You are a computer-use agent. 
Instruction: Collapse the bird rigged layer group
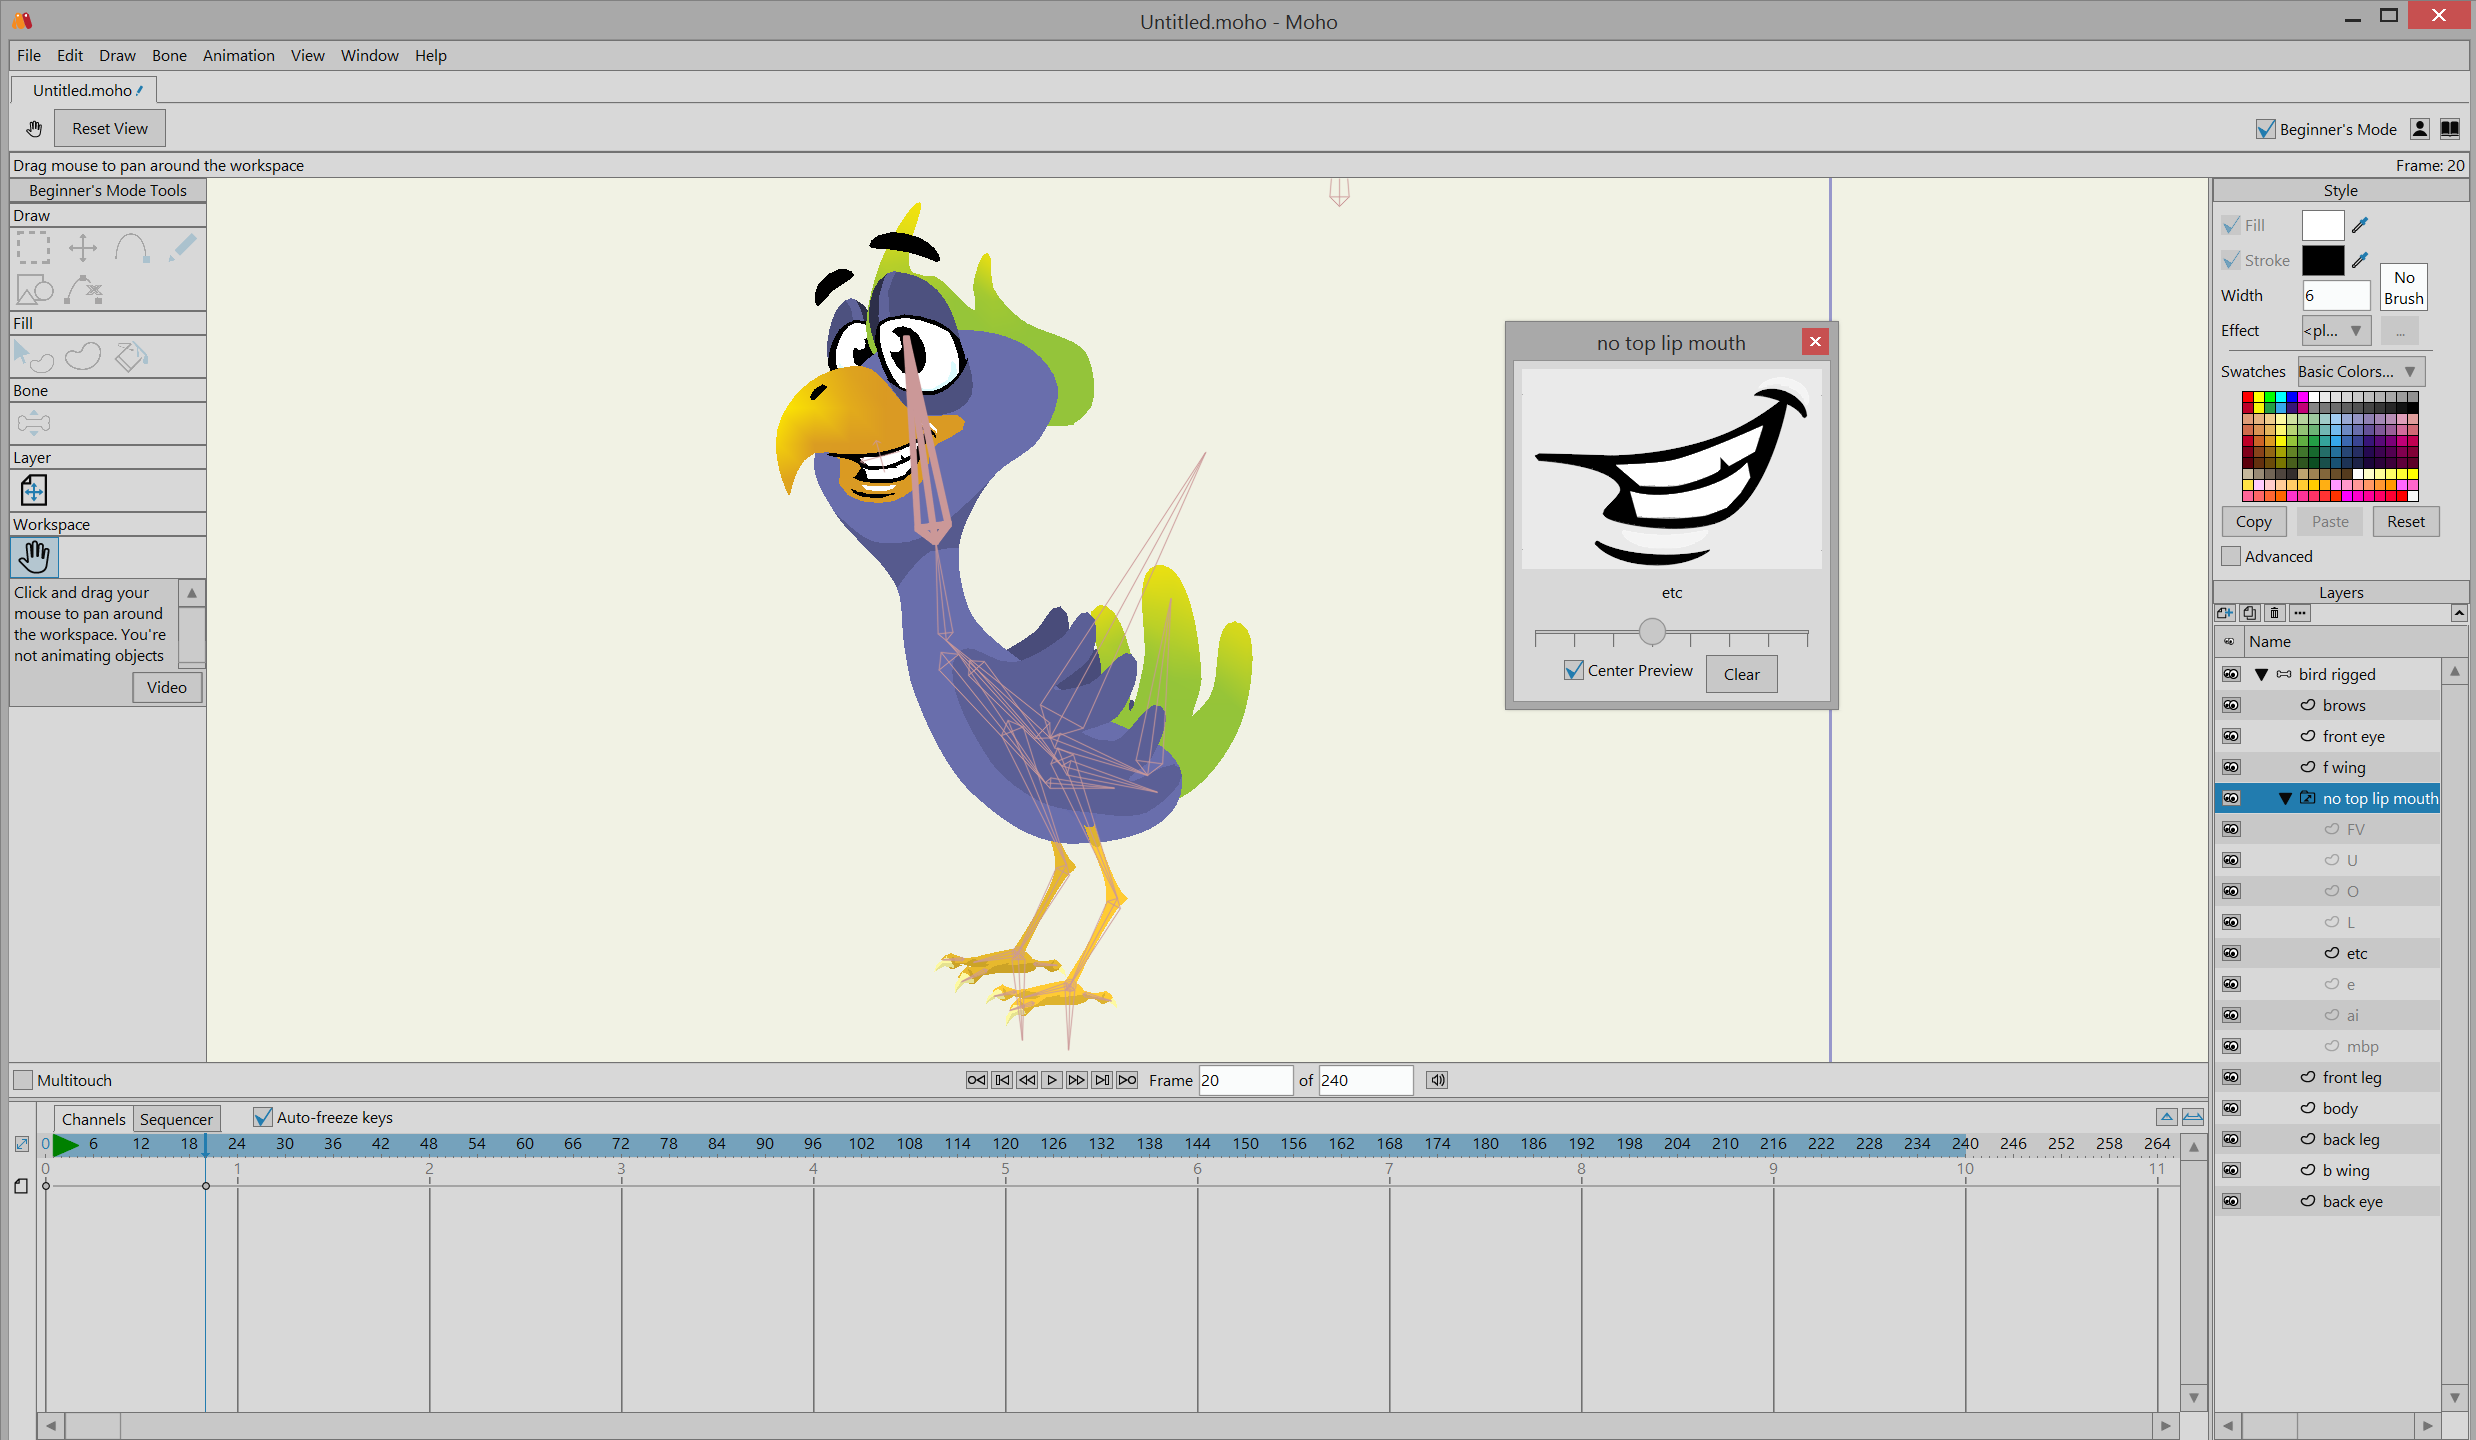2261,674
